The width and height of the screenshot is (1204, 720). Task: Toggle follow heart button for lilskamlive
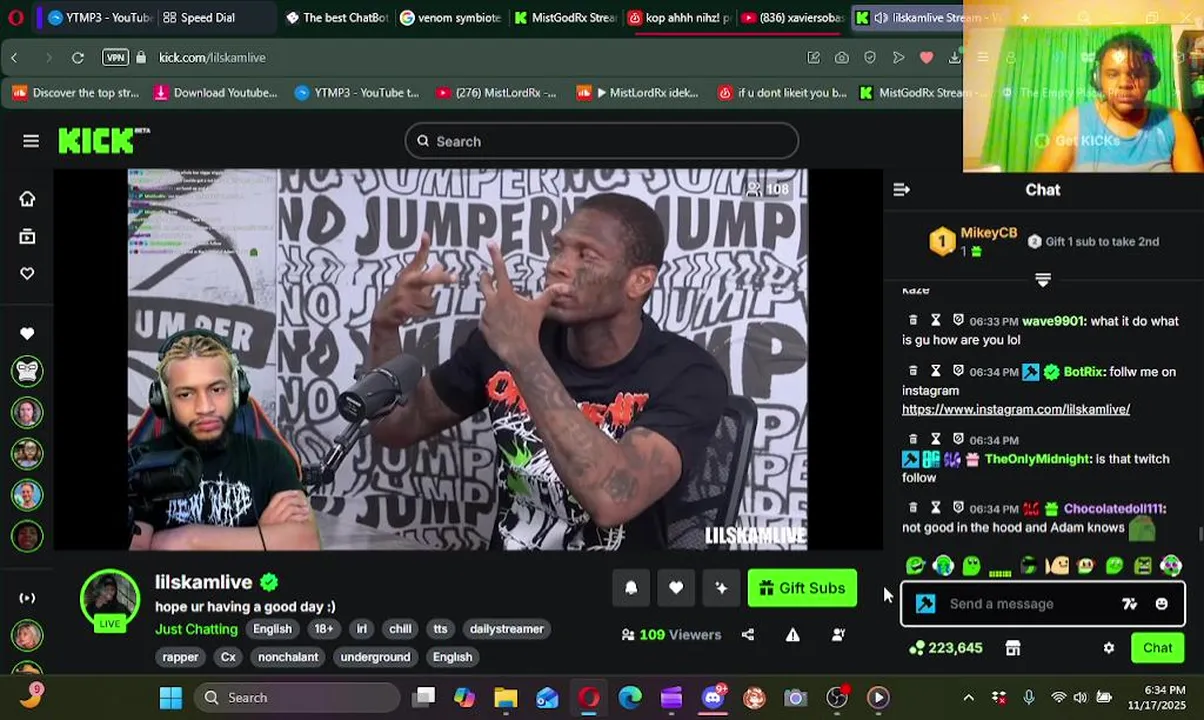[x=676, y=588]
